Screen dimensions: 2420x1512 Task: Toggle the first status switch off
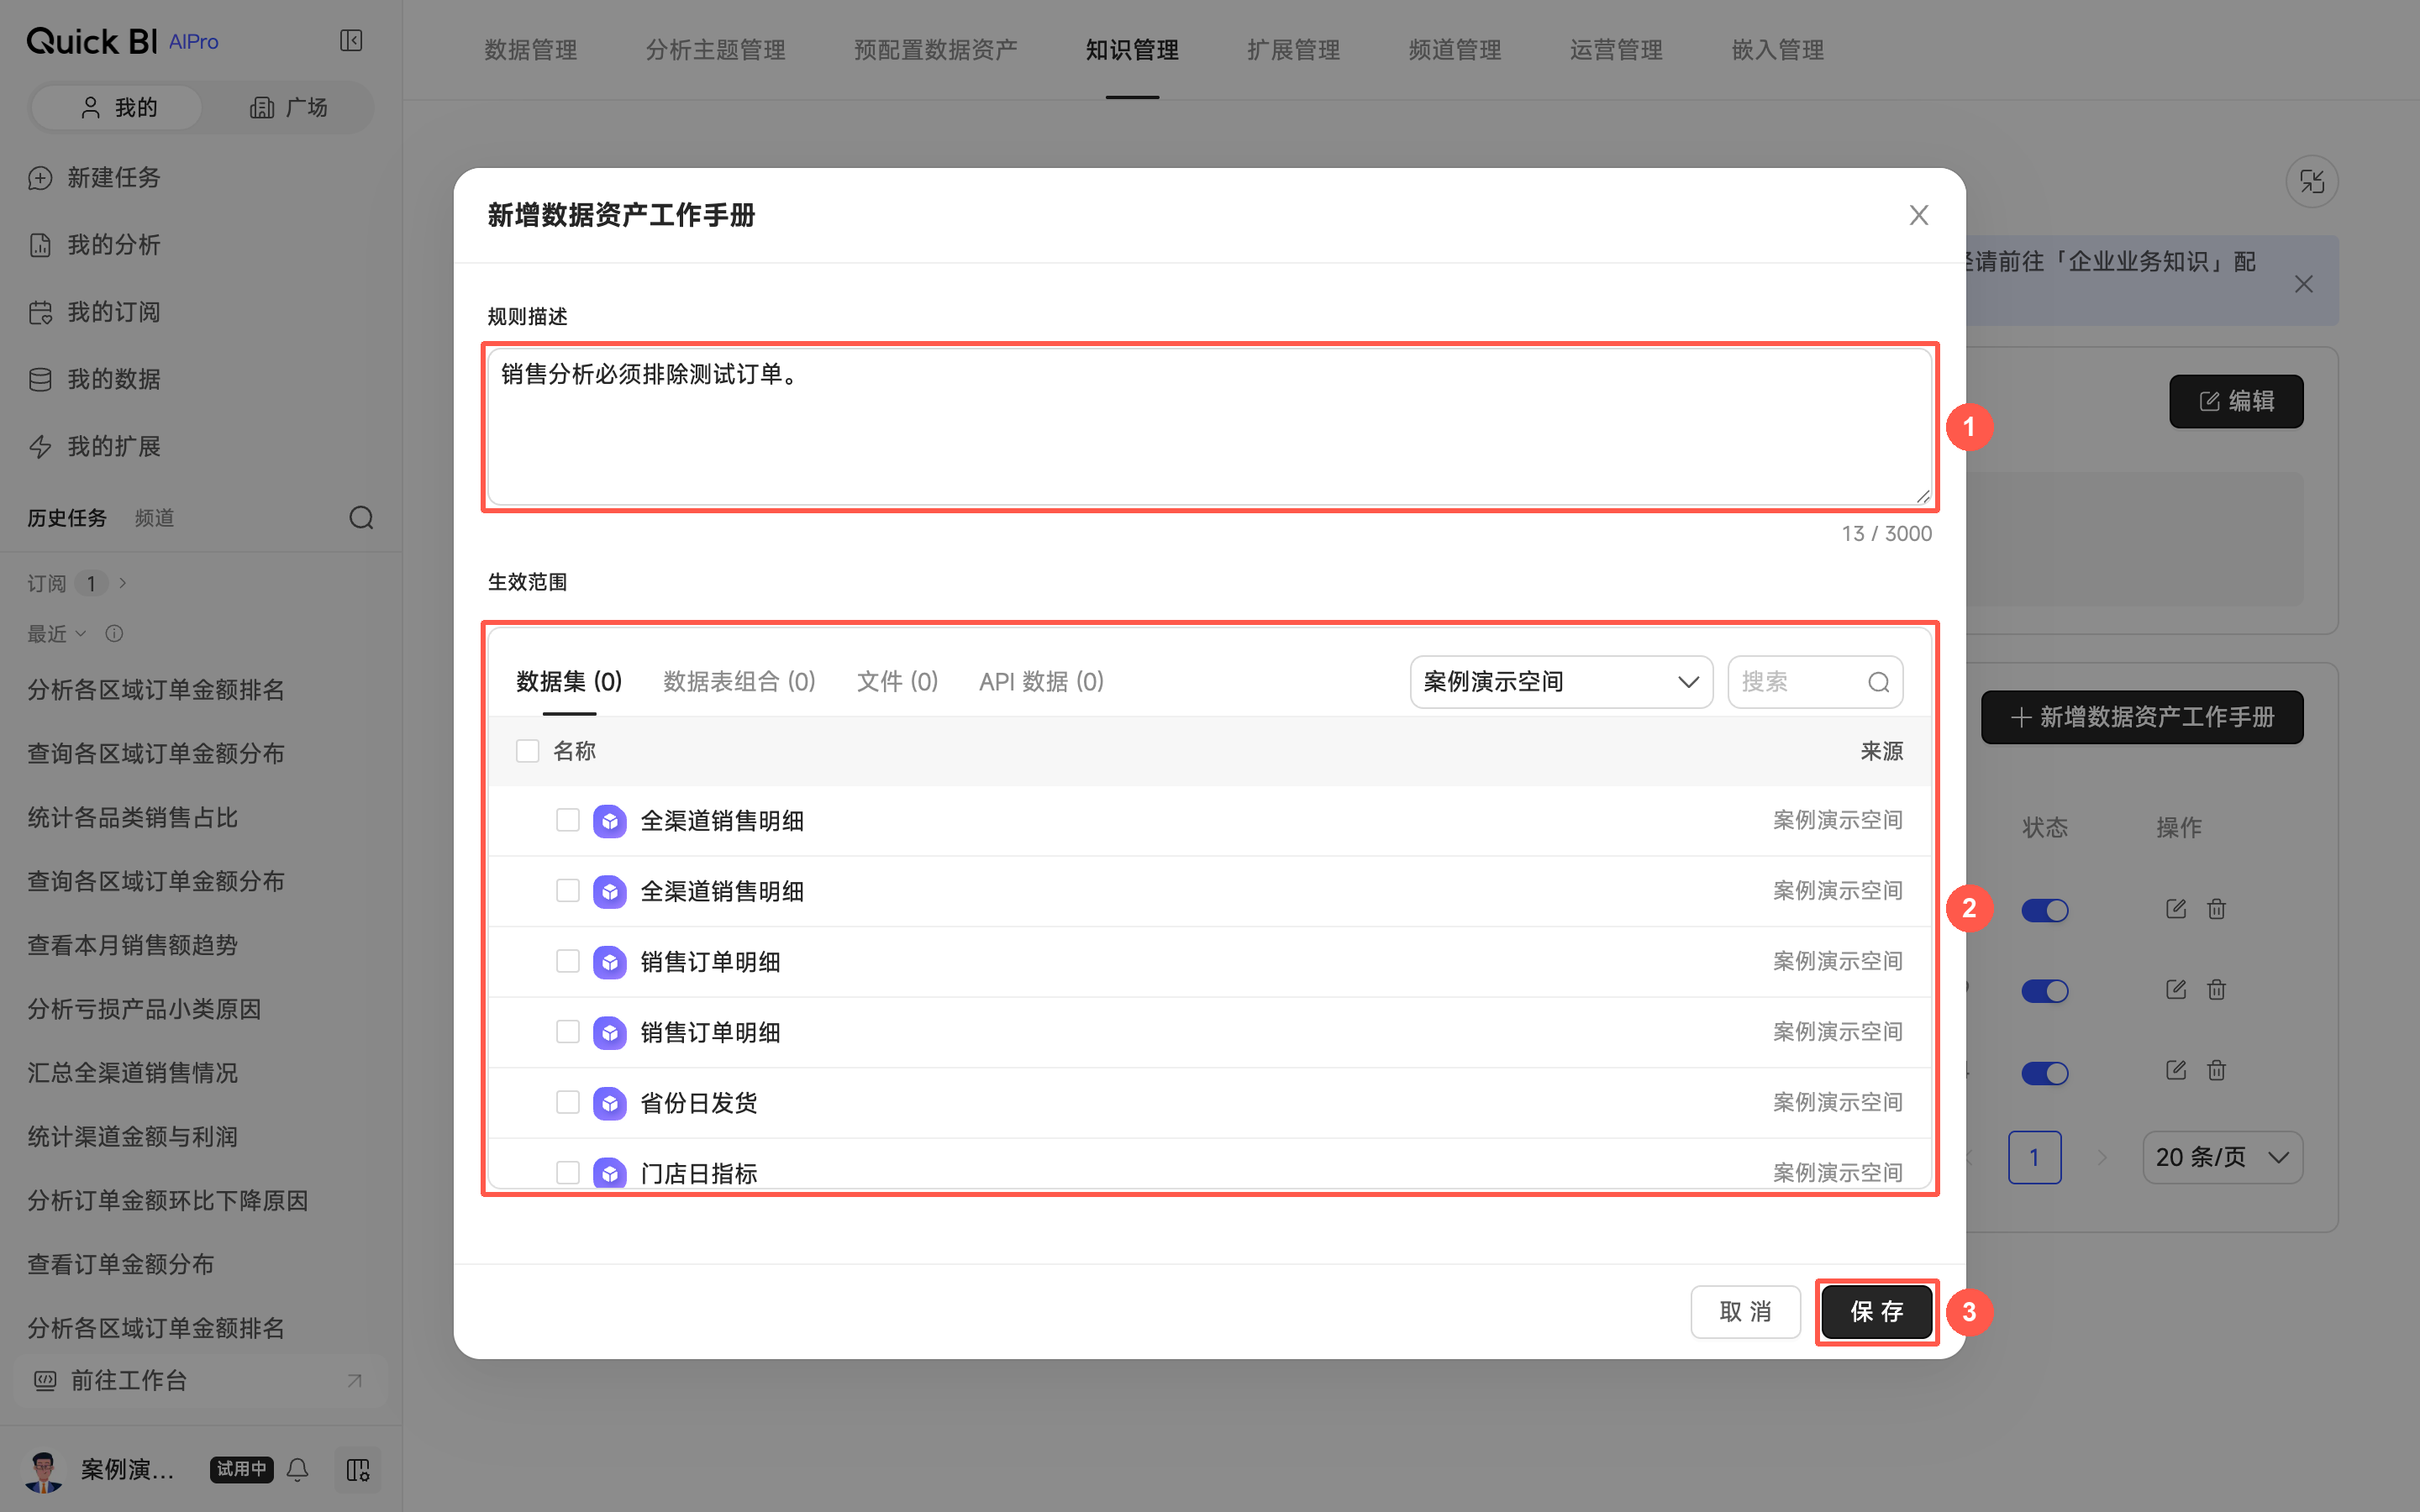pyautogui.click(x=2044, y=910)
